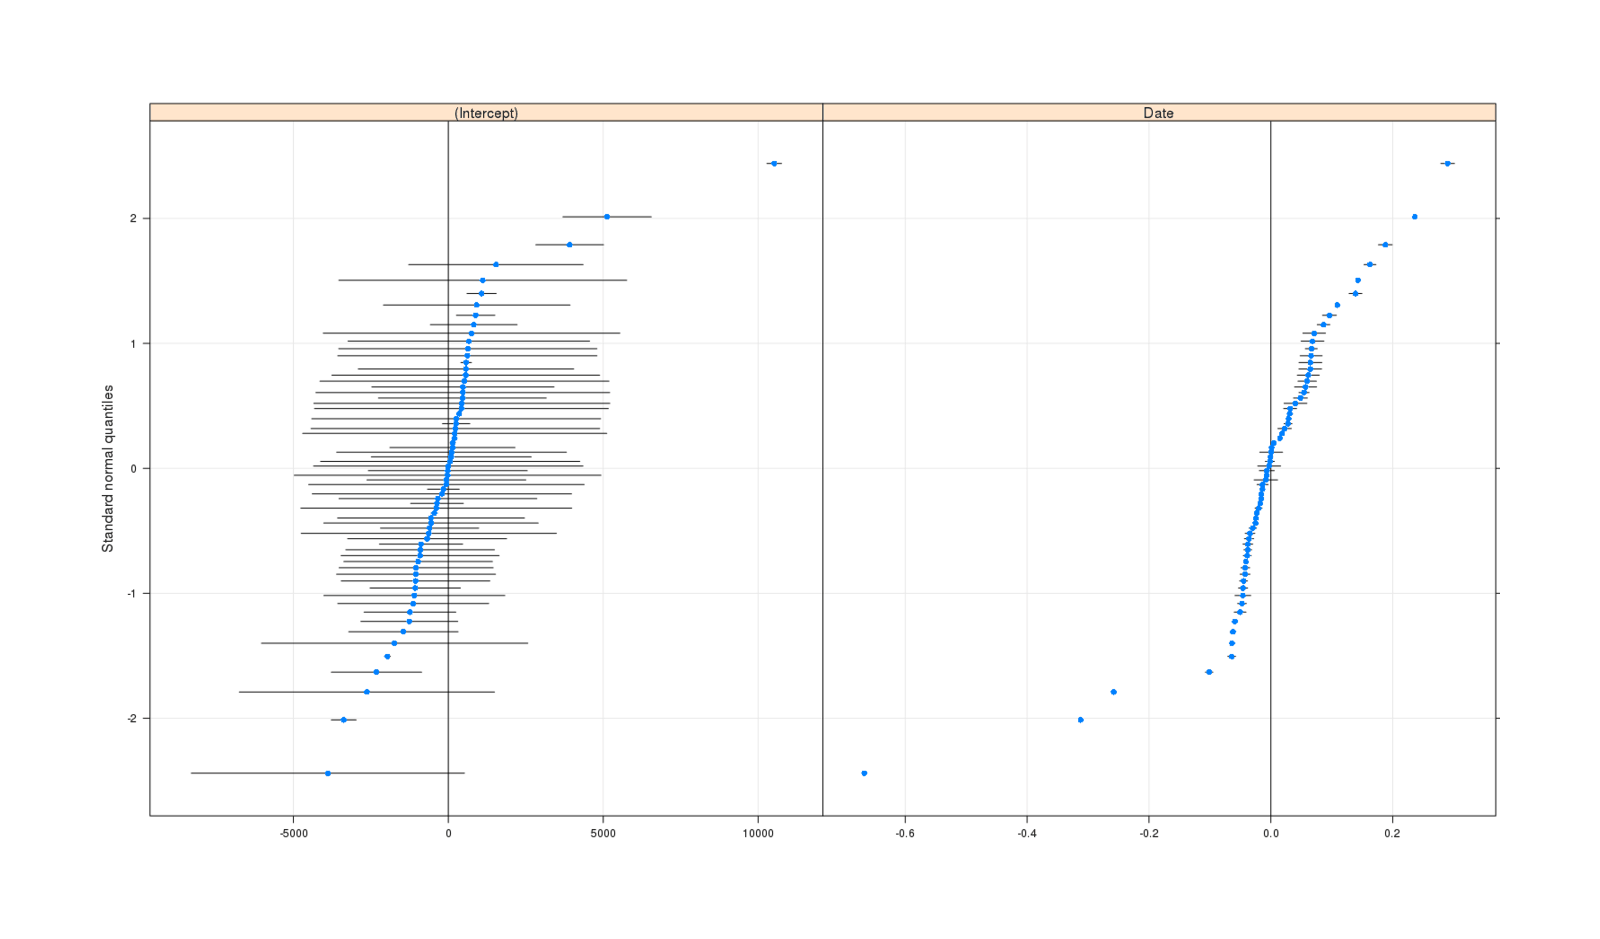
Task: Select the lowest Date outlier point
Action: 864,773
